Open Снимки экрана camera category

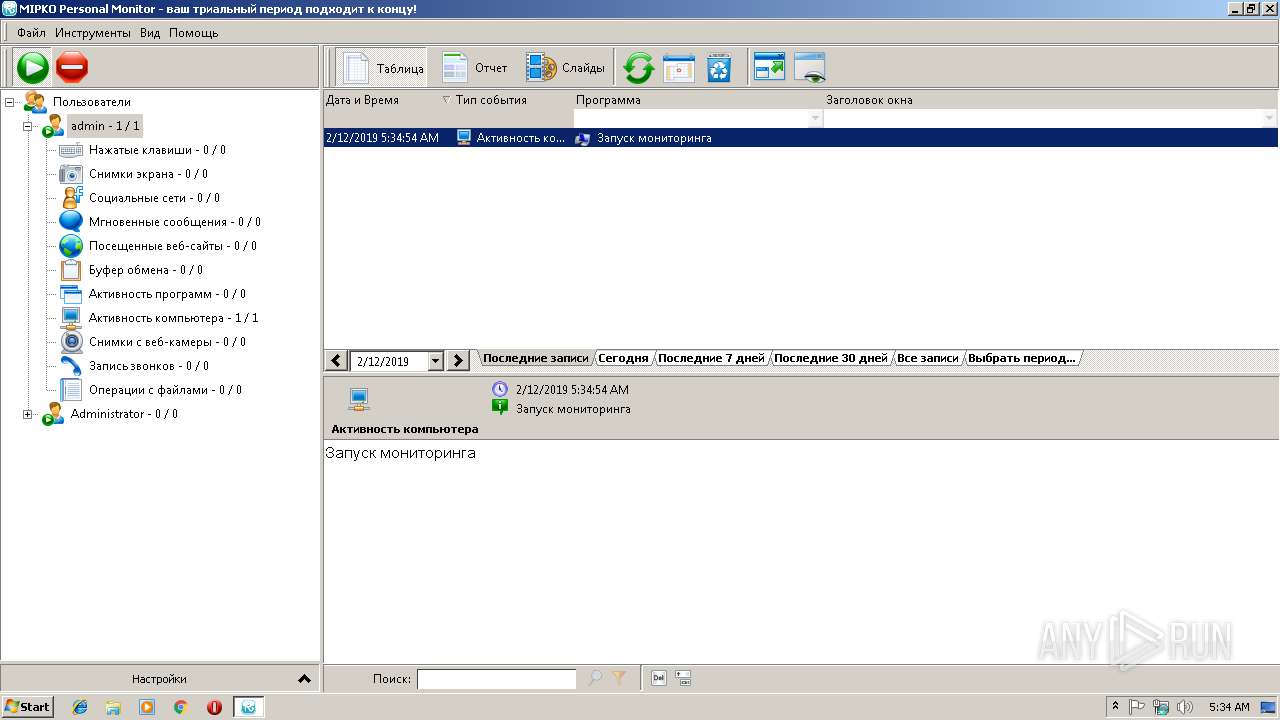click(148, 174)
